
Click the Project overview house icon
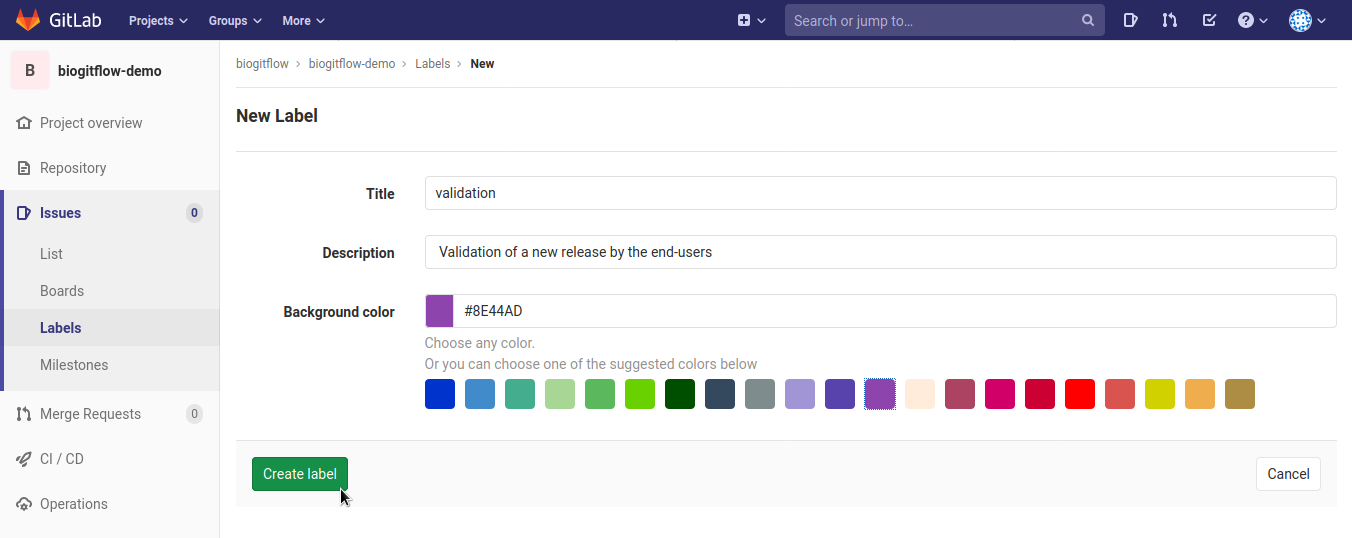click(24, 123)
